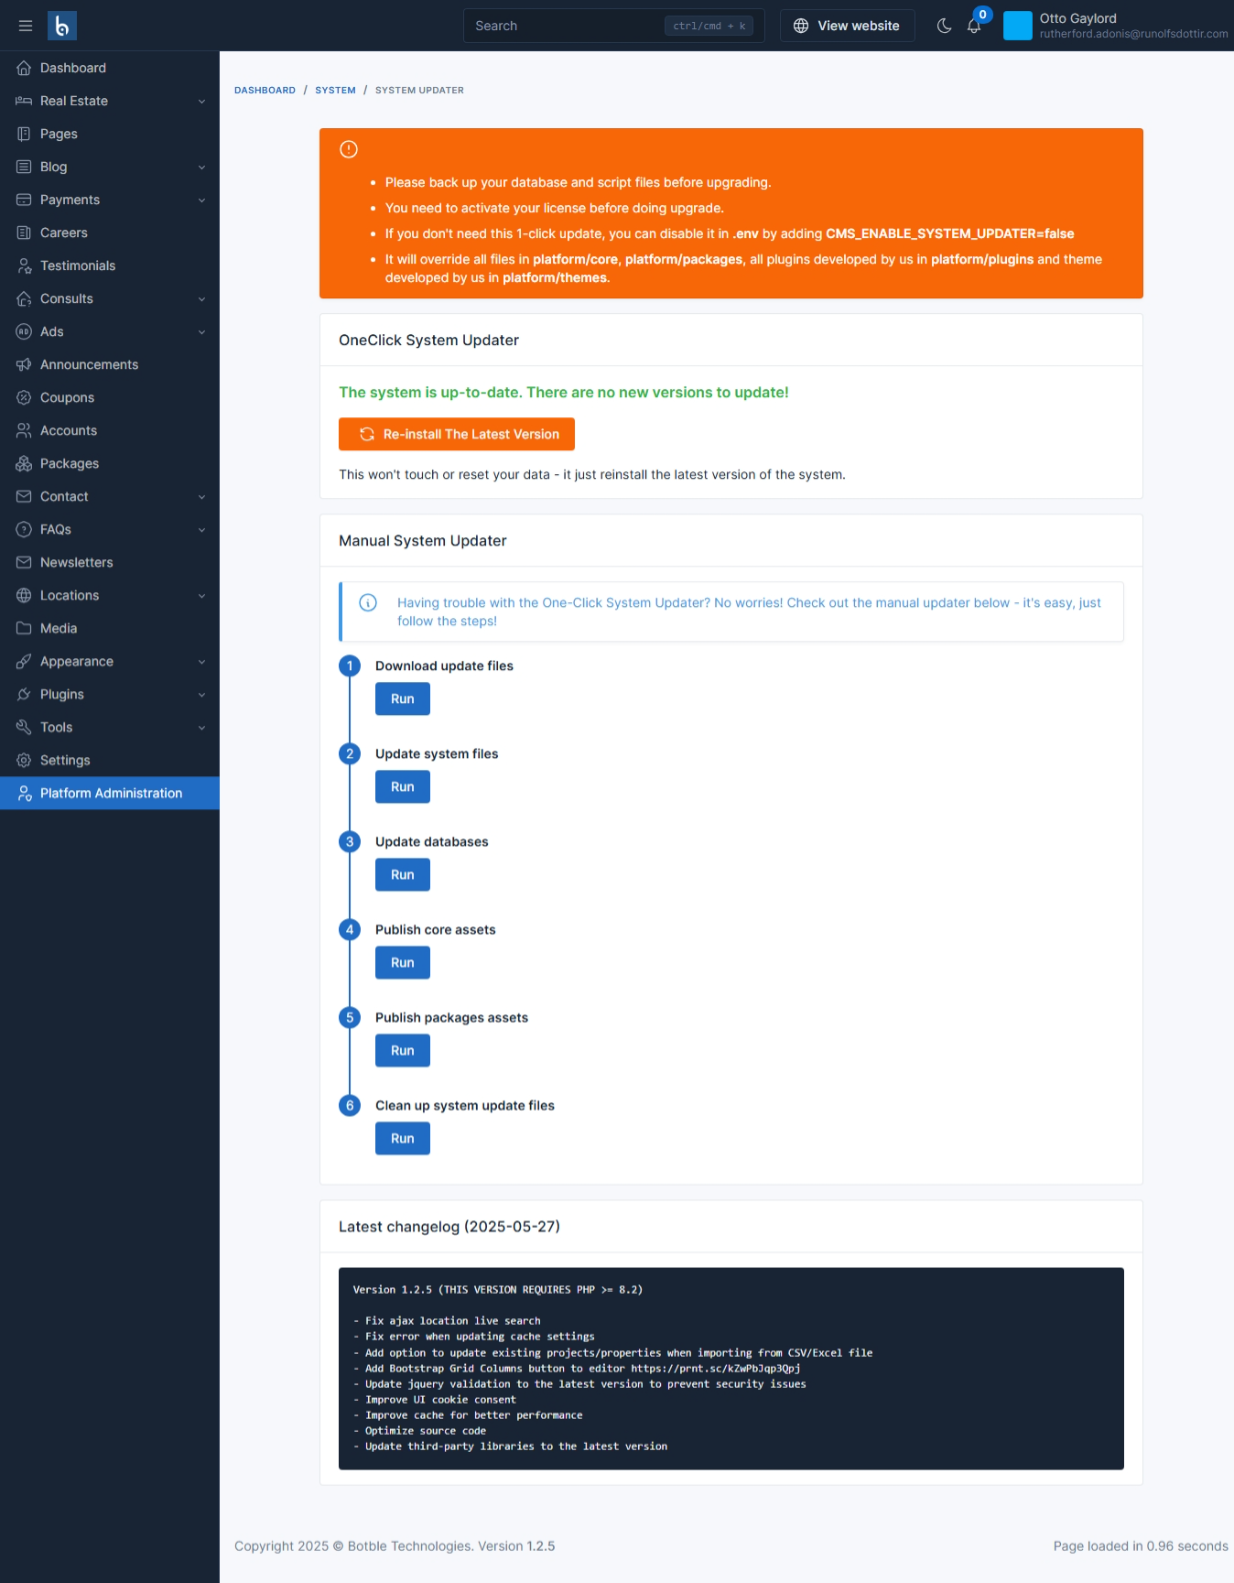The height and width of the screenshot is (1583, 1234).
Task: Click the Locations globe icon
Action: 24,596
